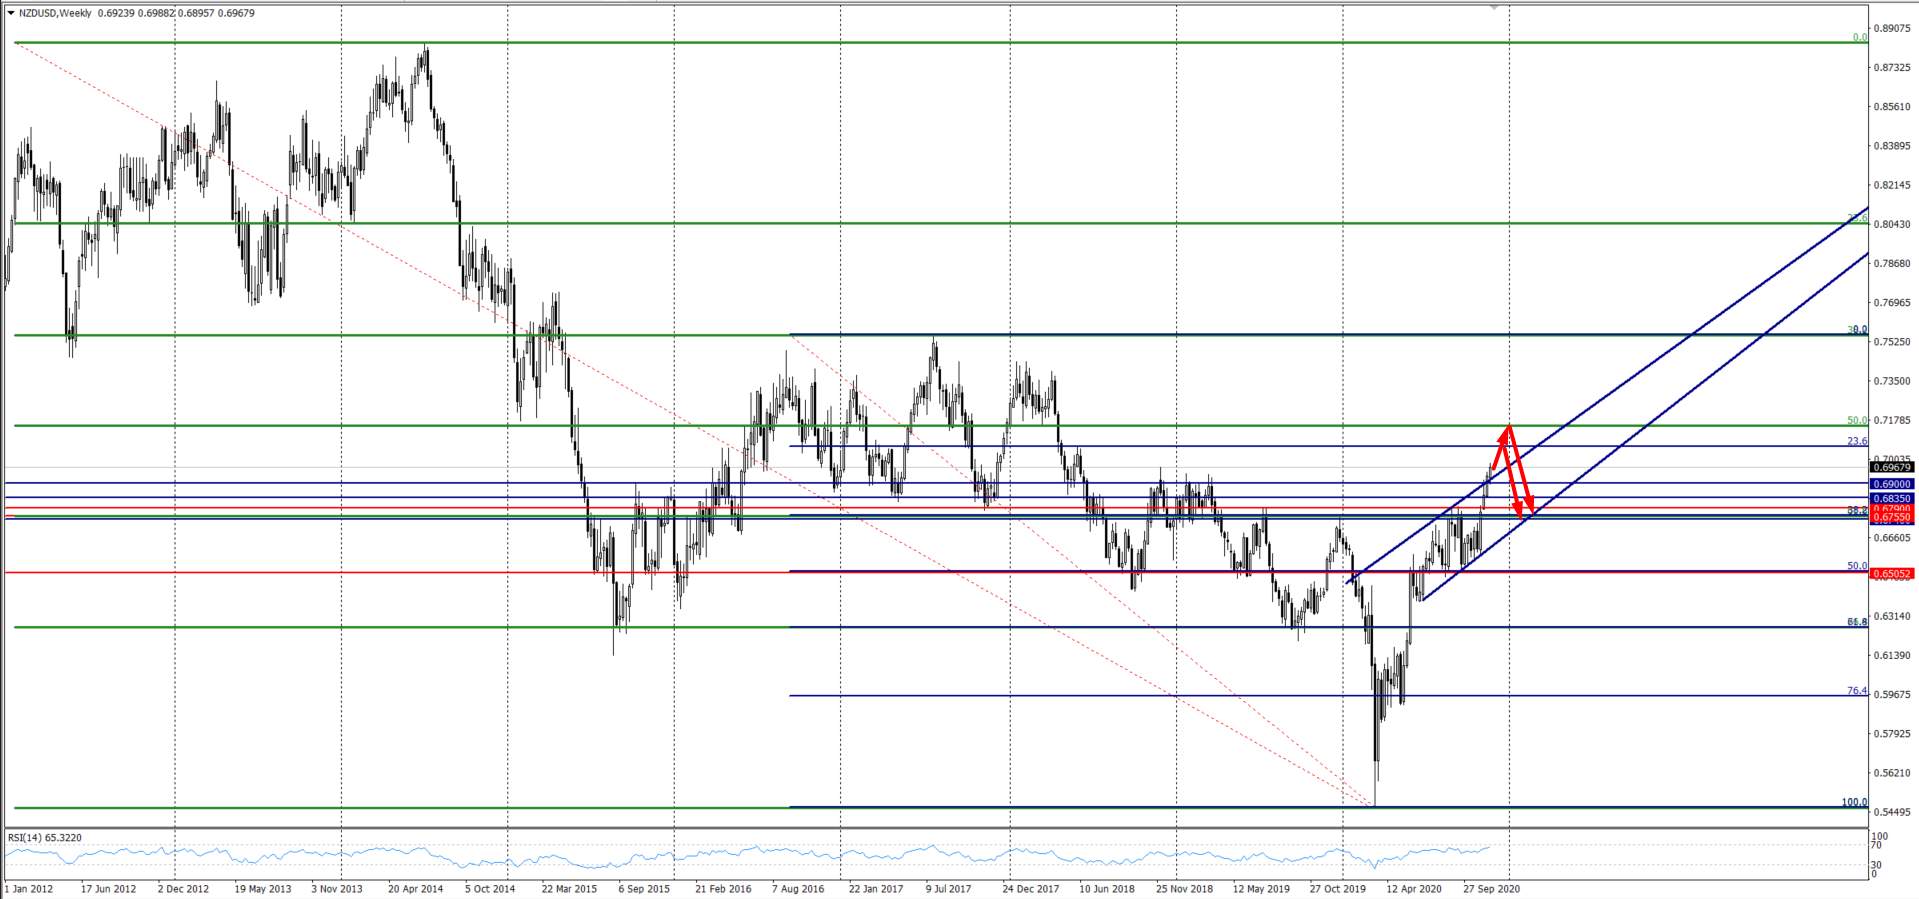Viewport: 1919px width, 899px height.
Task: Click the 0.89075 price on the scale
Action: [1892, 29]
